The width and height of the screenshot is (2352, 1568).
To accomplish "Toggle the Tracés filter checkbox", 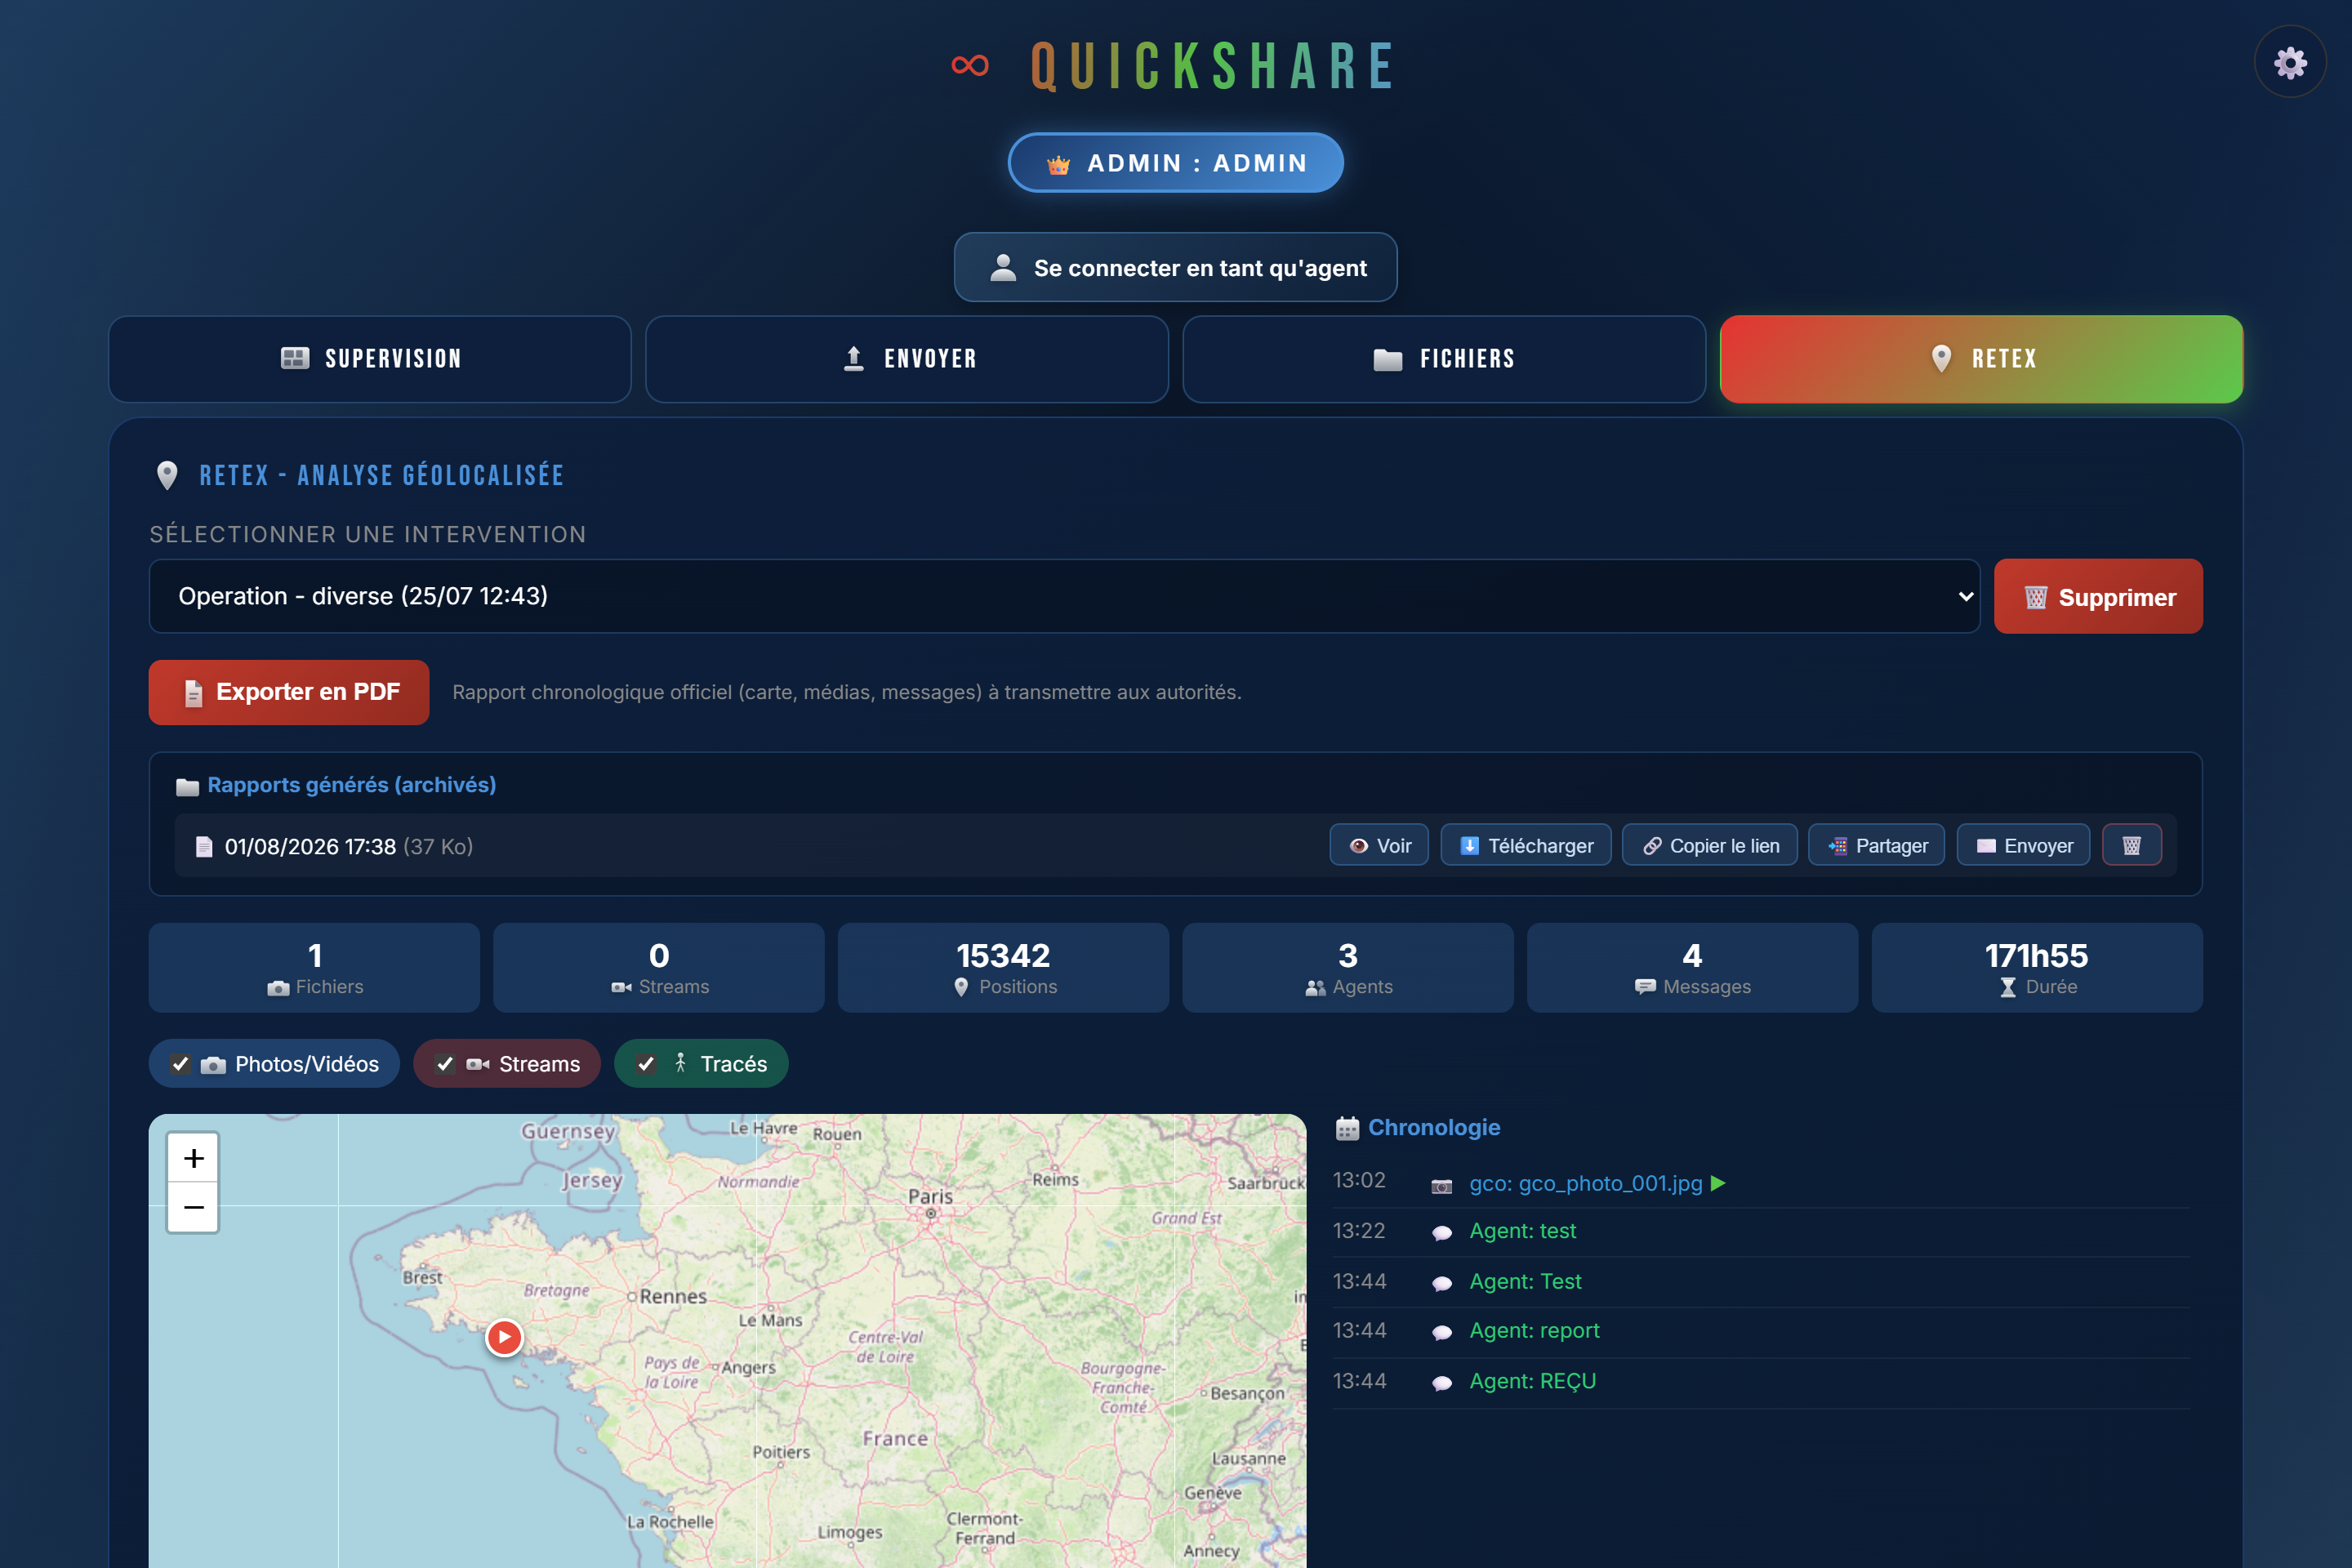I will (646, 1064).
